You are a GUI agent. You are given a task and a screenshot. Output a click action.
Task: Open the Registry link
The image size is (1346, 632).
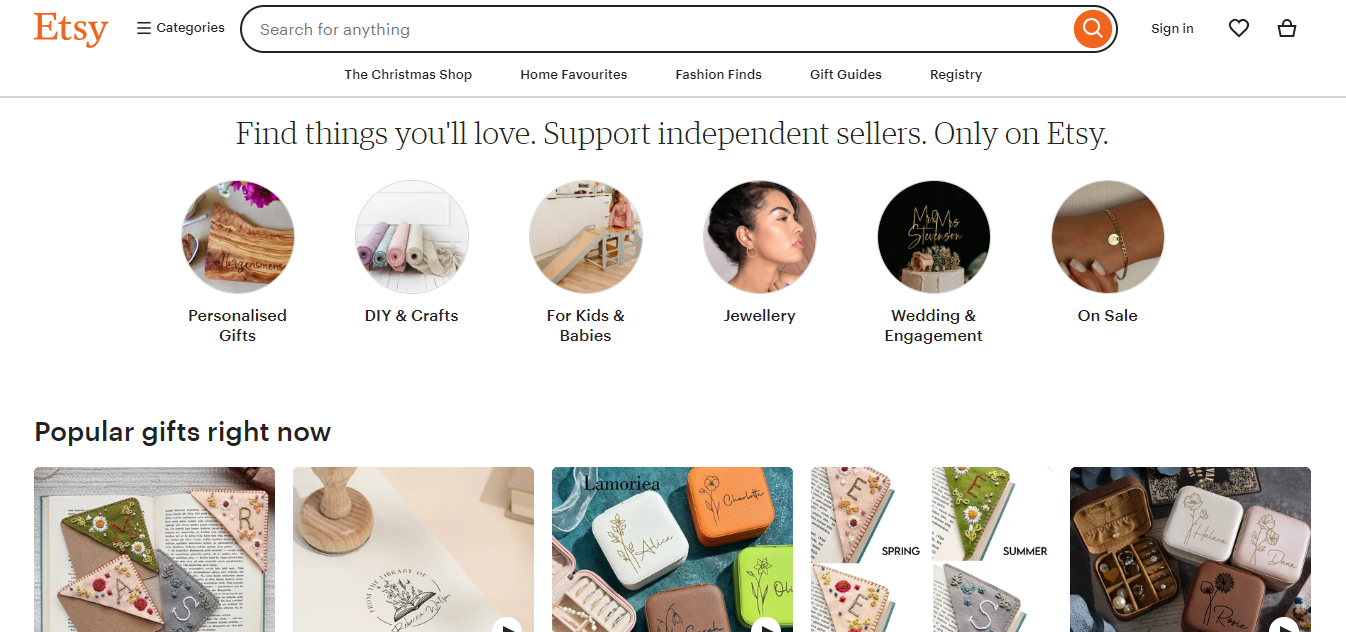pyautogui.click(x=956, y=75)
